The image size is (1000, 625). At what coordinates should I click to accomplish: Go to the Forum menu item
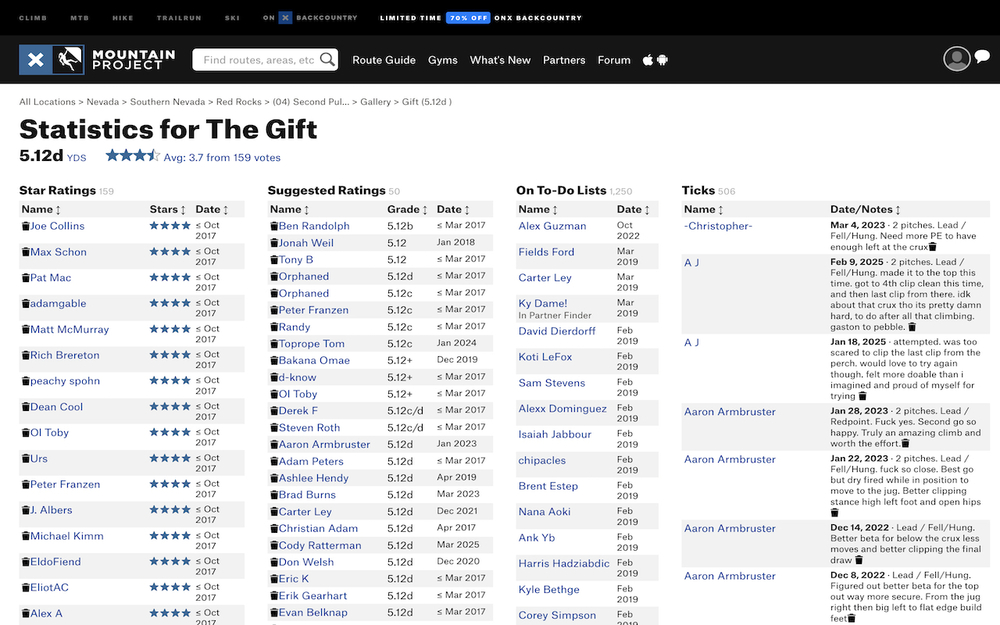(614, 60)
